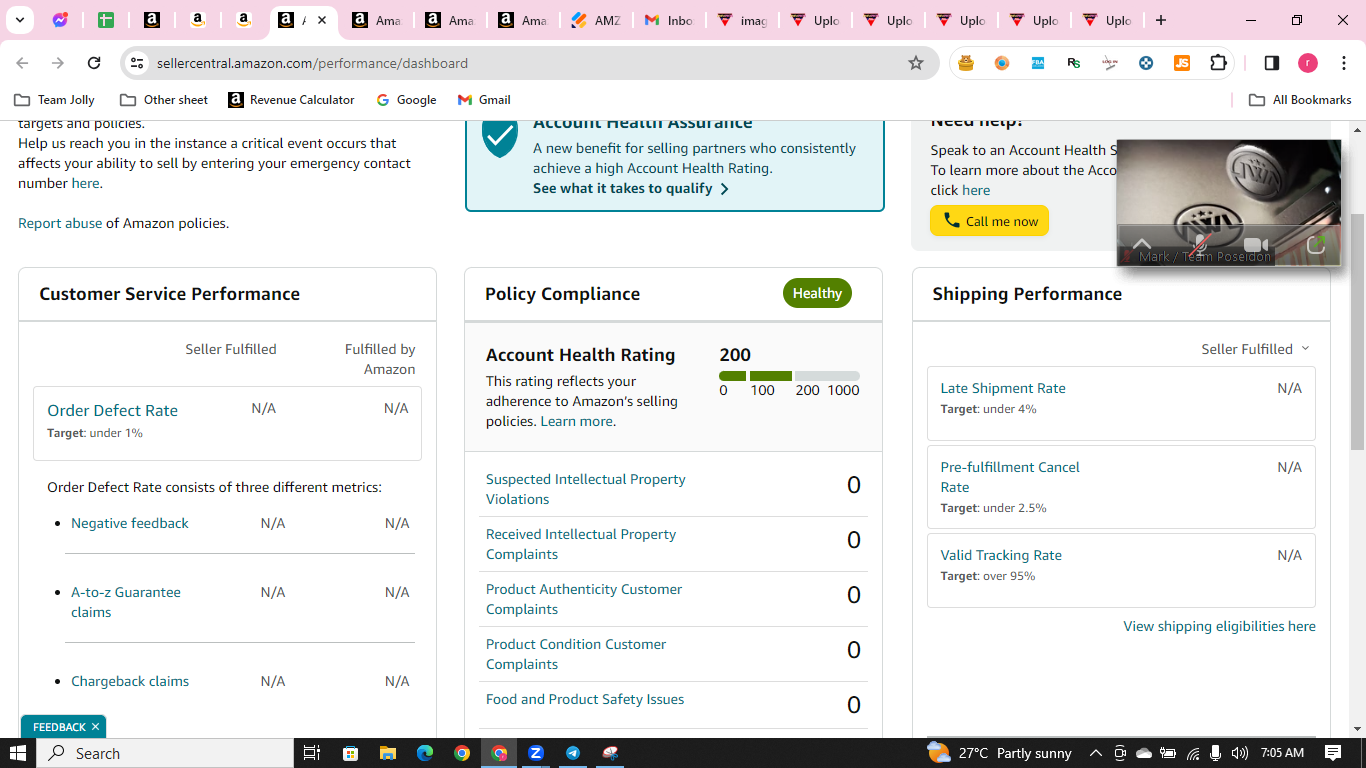The width and height of the screenshot is (1366, 768).
Task: Open the Team Jolly bookmarks folder
Action: pos(55,100)
